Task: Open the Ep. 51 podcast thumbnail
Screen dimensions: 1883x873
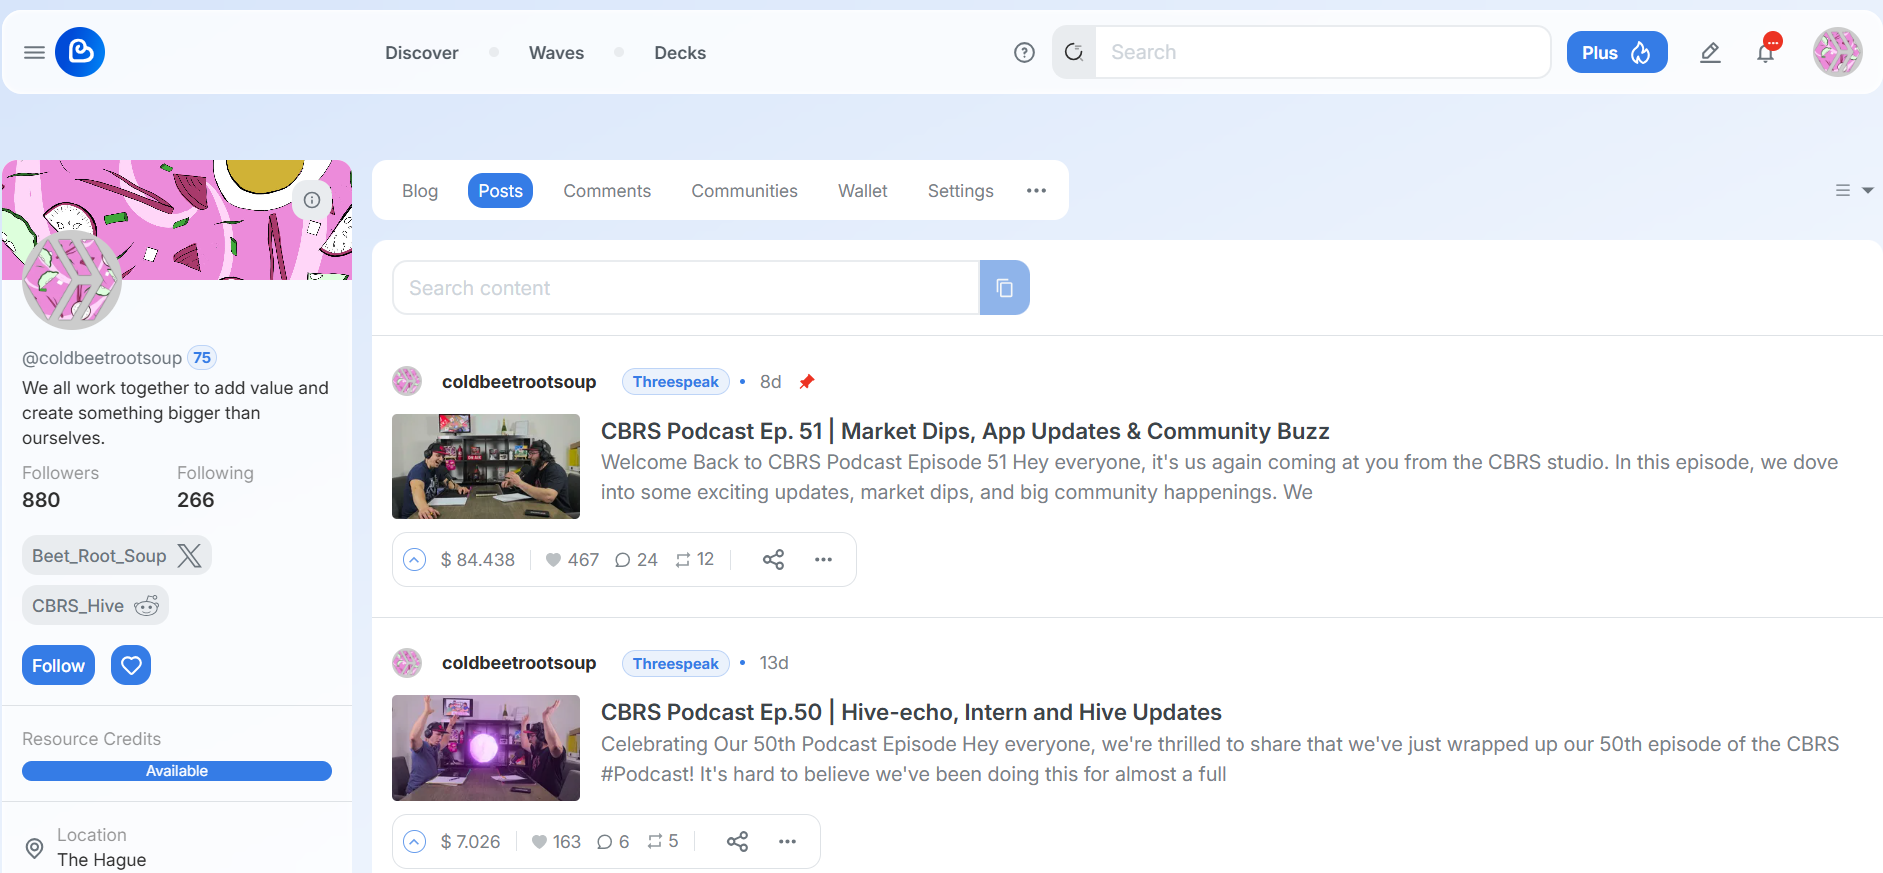Action: point(486,466)
